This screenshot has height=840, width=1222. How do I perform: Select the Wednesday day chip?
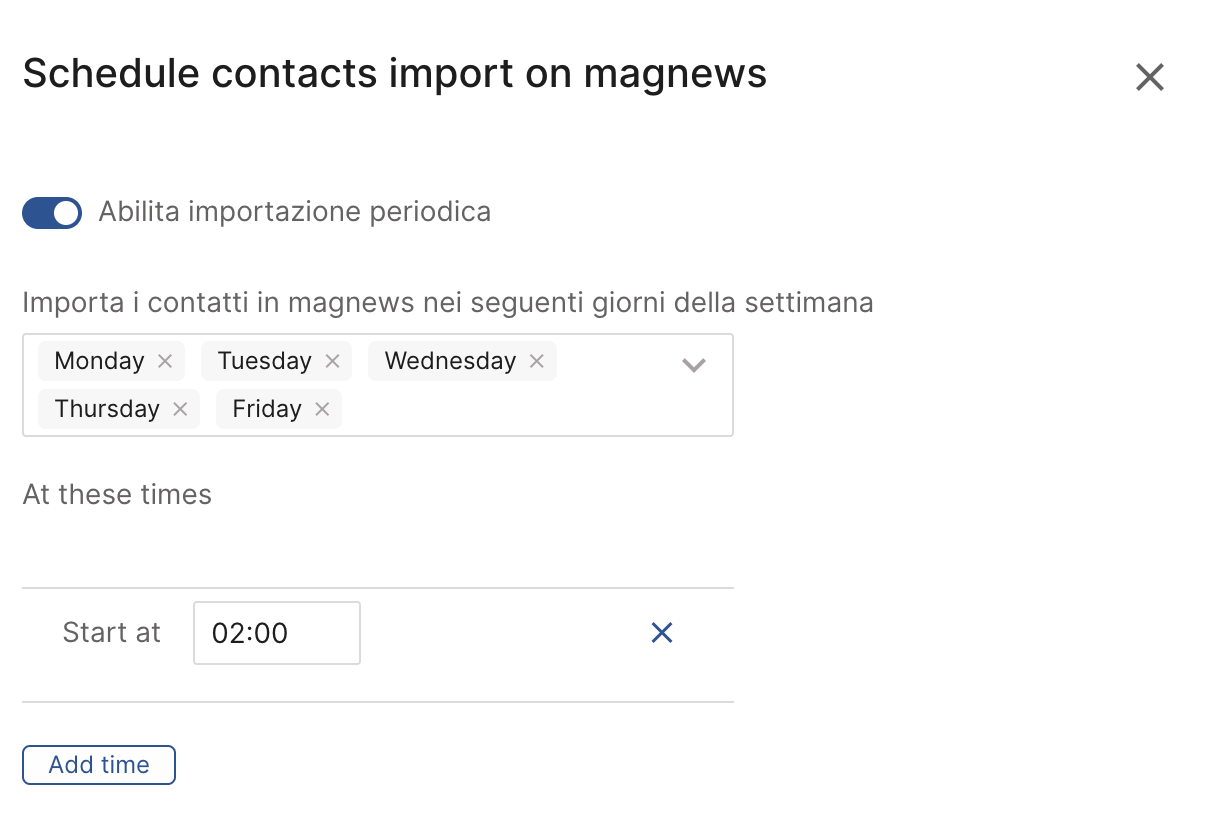pyautogui.click(x=450, y=361)
